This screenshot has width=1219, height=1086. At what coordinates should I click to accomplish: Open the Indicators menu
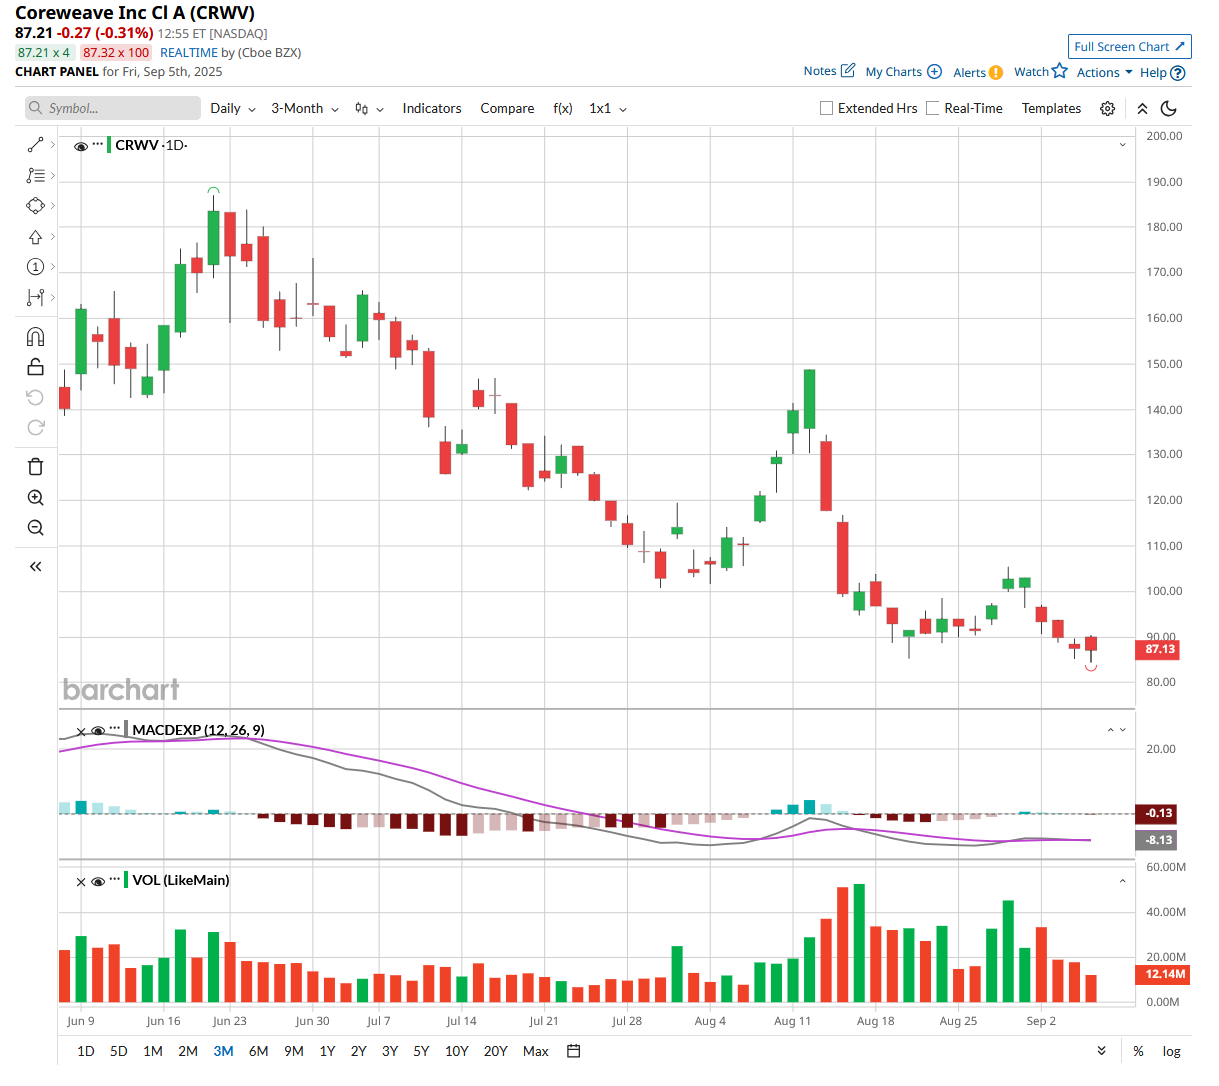(432, 108)
